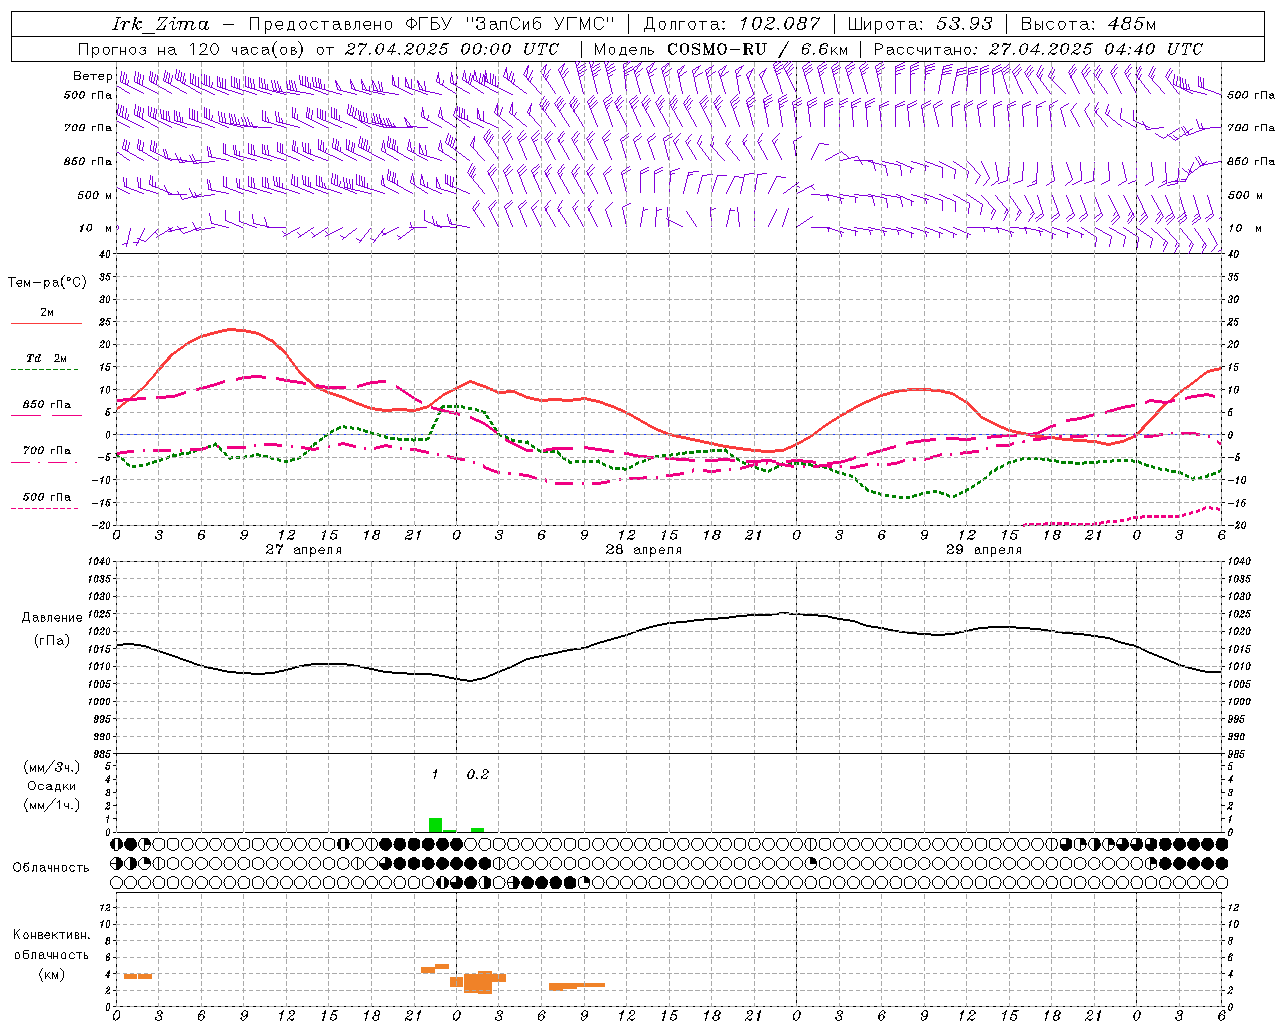Click the tallest green precipitation bar
This screenshot has height=1024, width=1280.
pos(435,825)
